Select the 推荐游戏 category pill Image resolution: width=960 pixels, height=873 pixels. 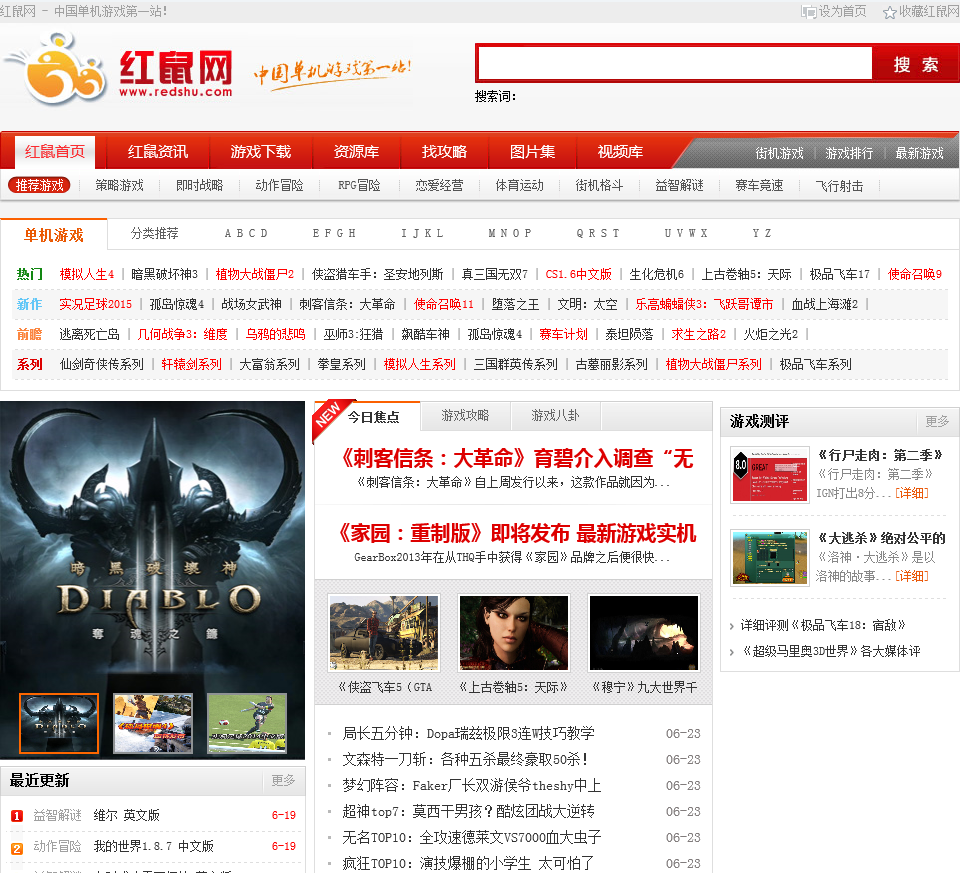[x=40, y=185]
